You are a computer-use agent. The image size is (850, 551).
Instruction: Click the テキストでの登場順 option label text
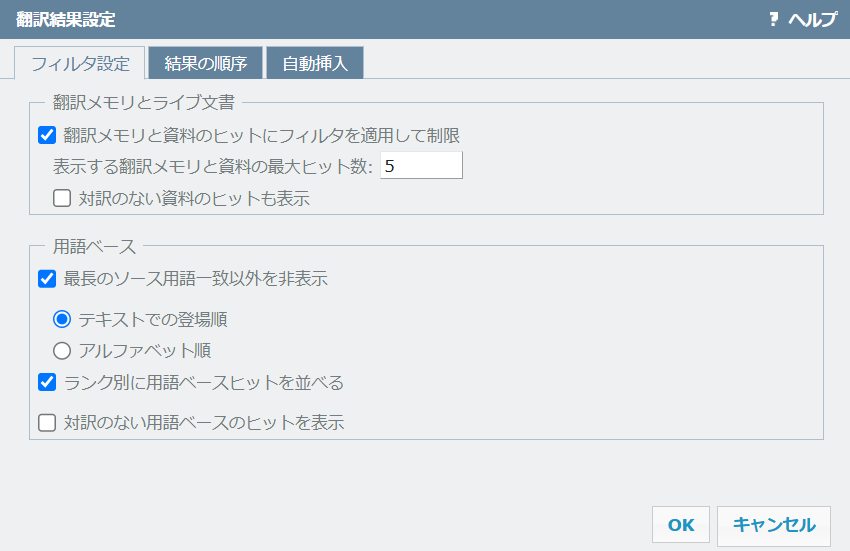160,320
